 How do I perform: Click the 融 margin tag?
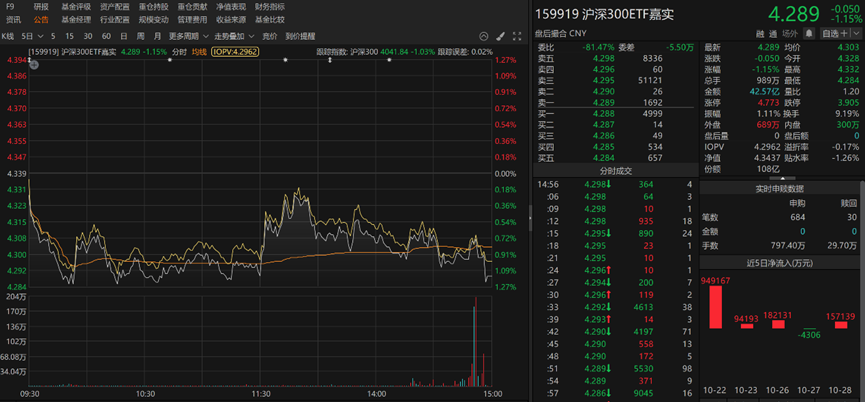(760, 34)
